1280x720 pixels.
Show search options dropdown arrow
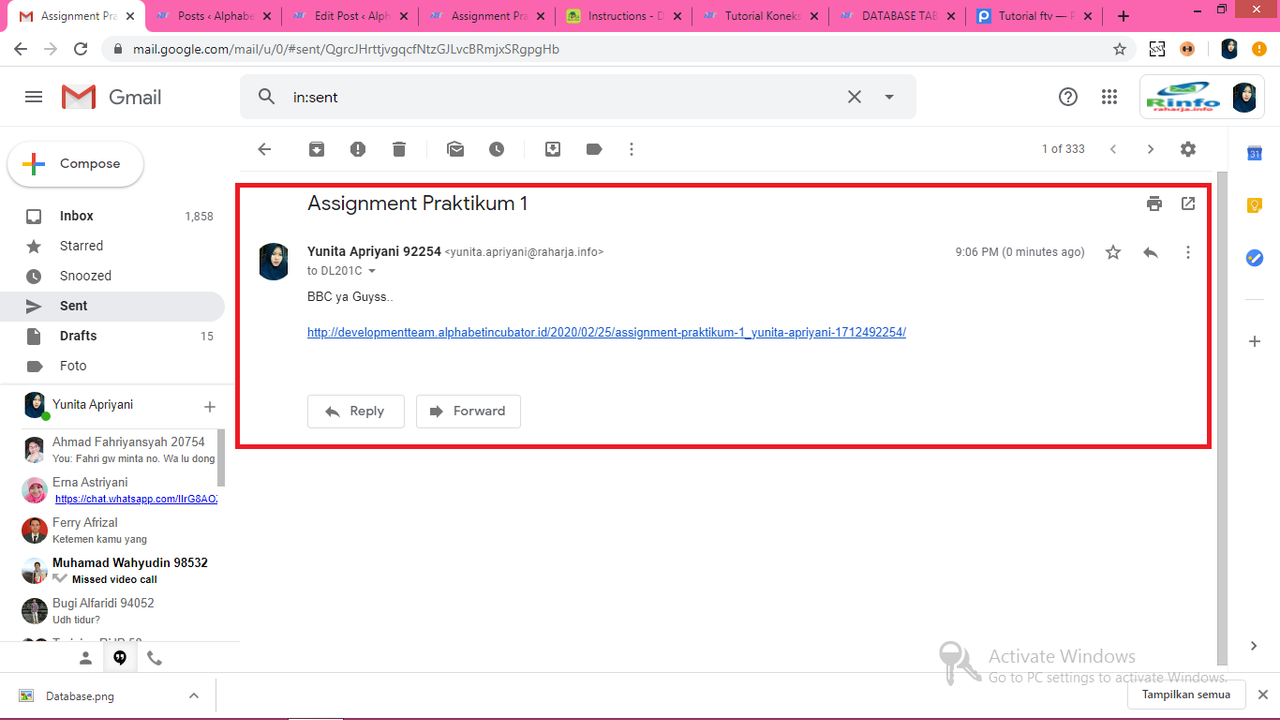coord(889,97)
